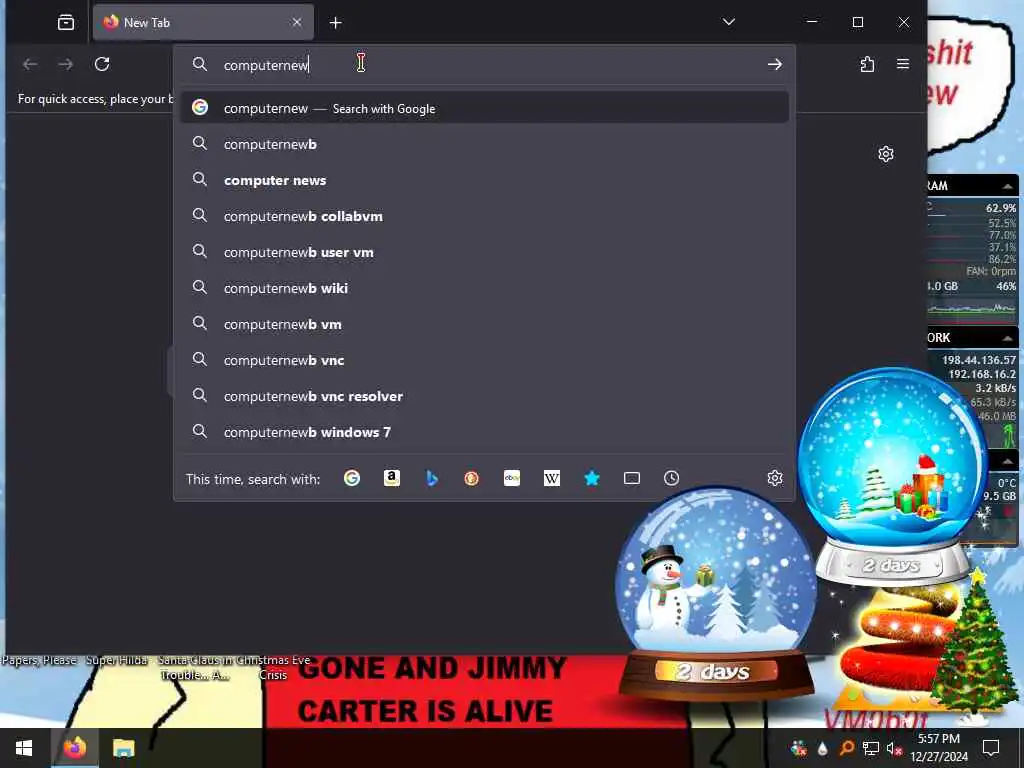Click the muted speaker volume tray icon
Image resolution: width=1024 pixels, height=768 pixels.
[894, 748]
